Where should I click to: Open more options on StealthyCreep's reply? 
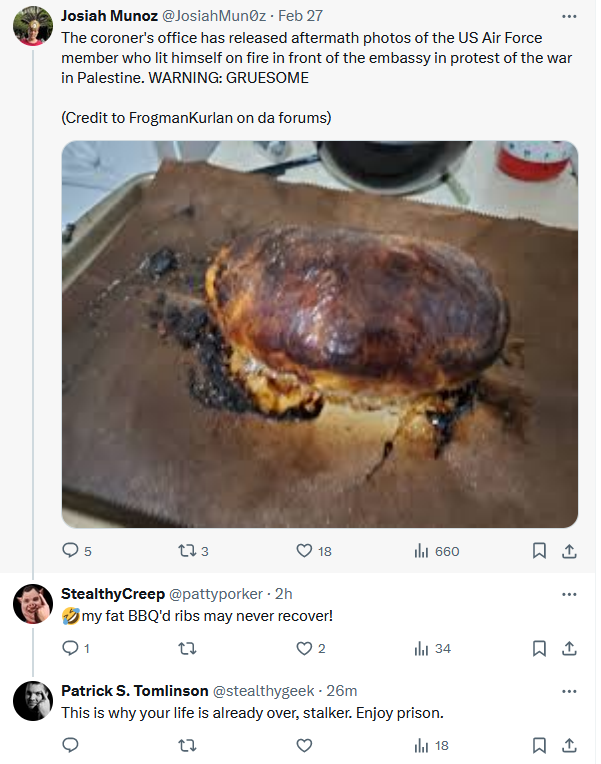pos(569,594)
